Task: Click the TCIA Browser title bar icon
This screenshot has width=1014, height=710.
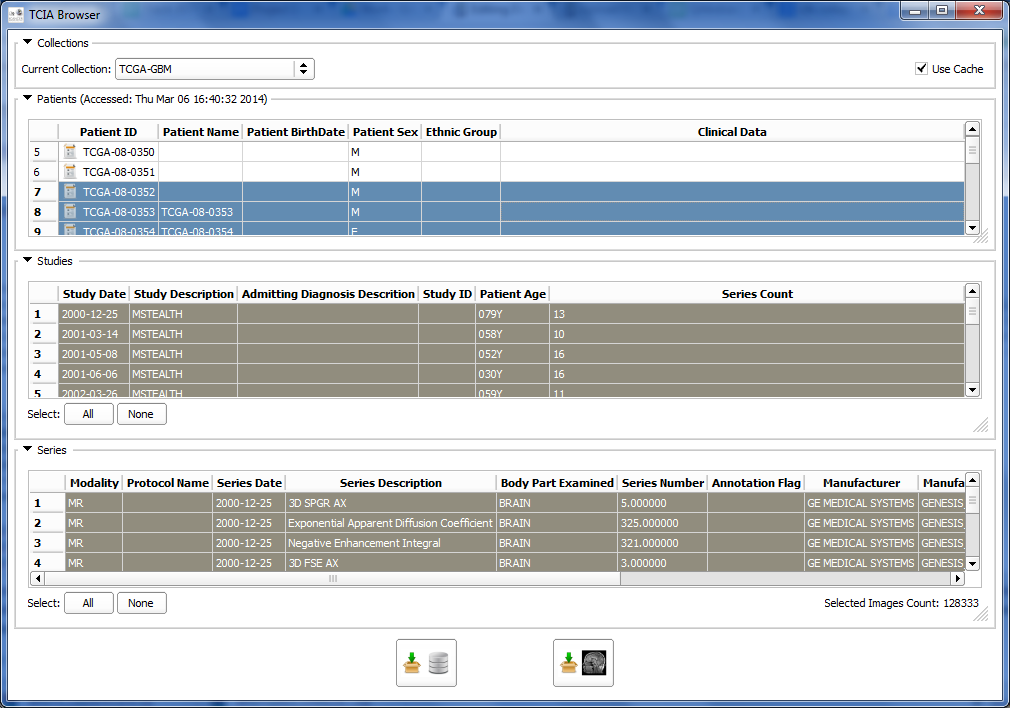Action: point(15,13)
